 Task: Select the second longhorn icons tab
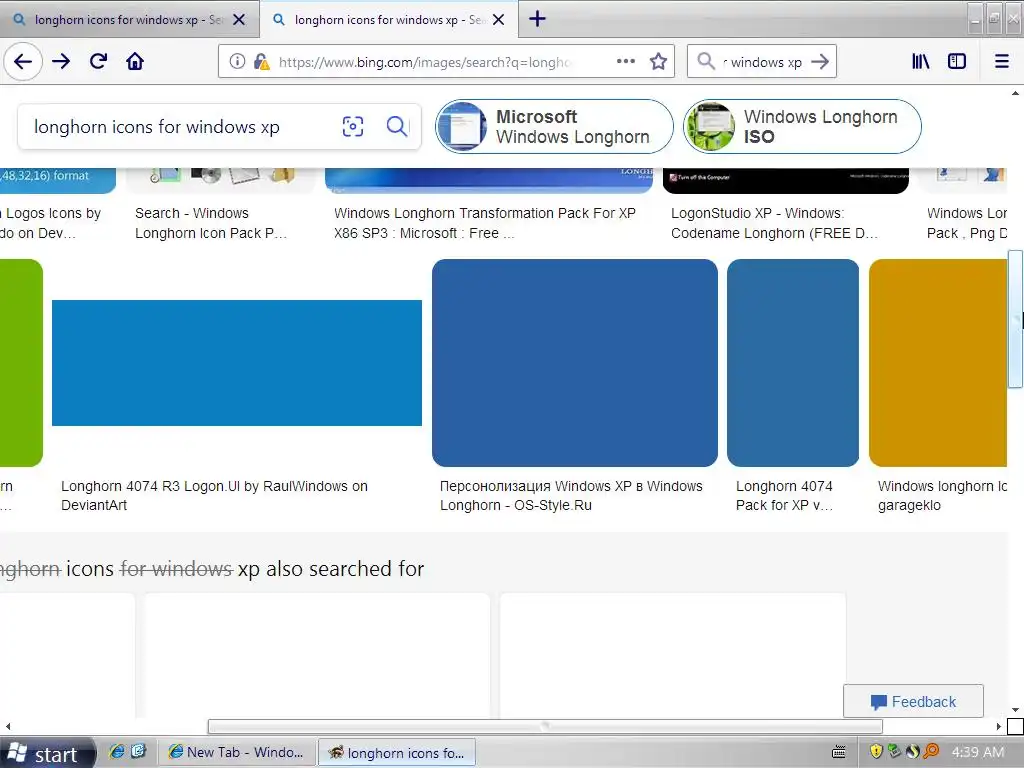(x=389, y=20)
